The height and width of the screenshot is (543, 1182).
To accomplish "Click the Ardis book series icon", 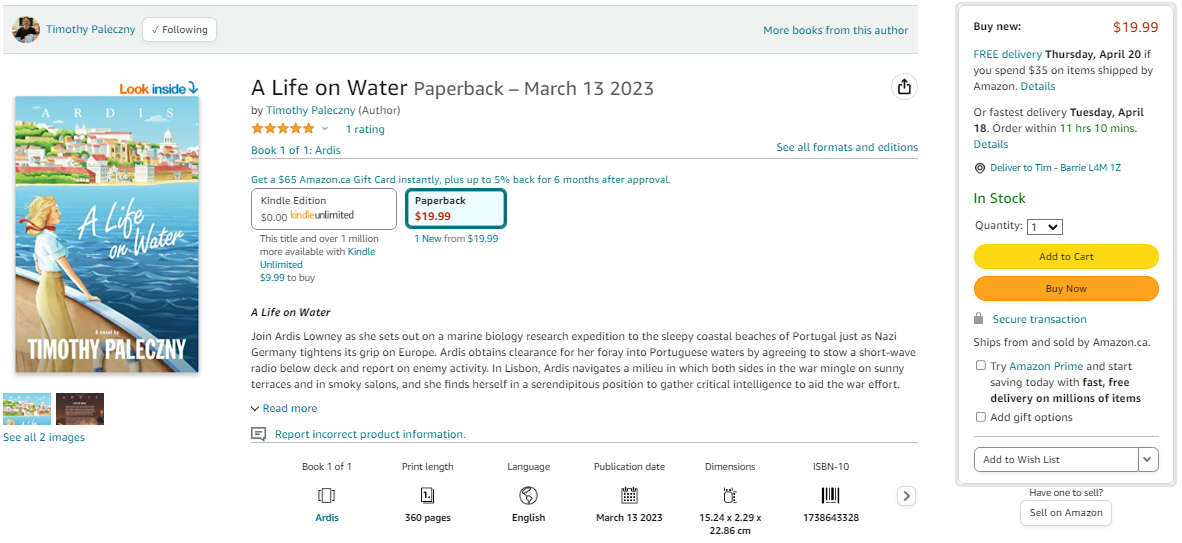I will (326, 495).
